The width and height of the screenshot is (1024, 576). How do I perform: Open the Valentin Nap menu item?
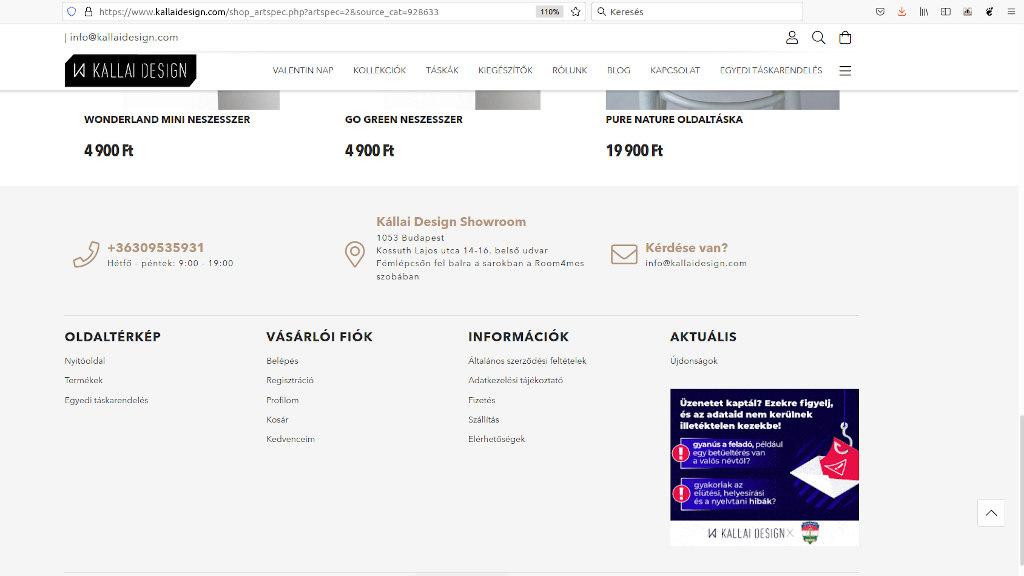tap(303, 71)
